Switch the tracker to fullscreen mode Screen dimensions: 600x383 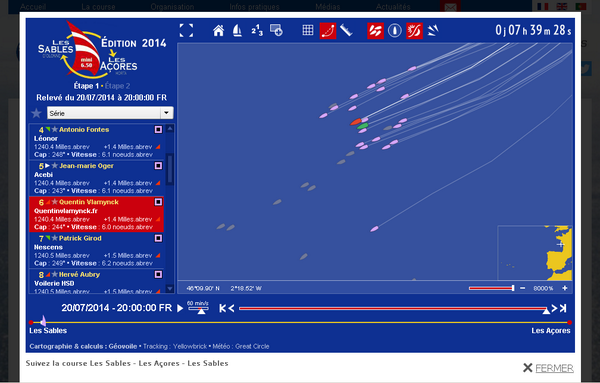click(x=186, y=31)
